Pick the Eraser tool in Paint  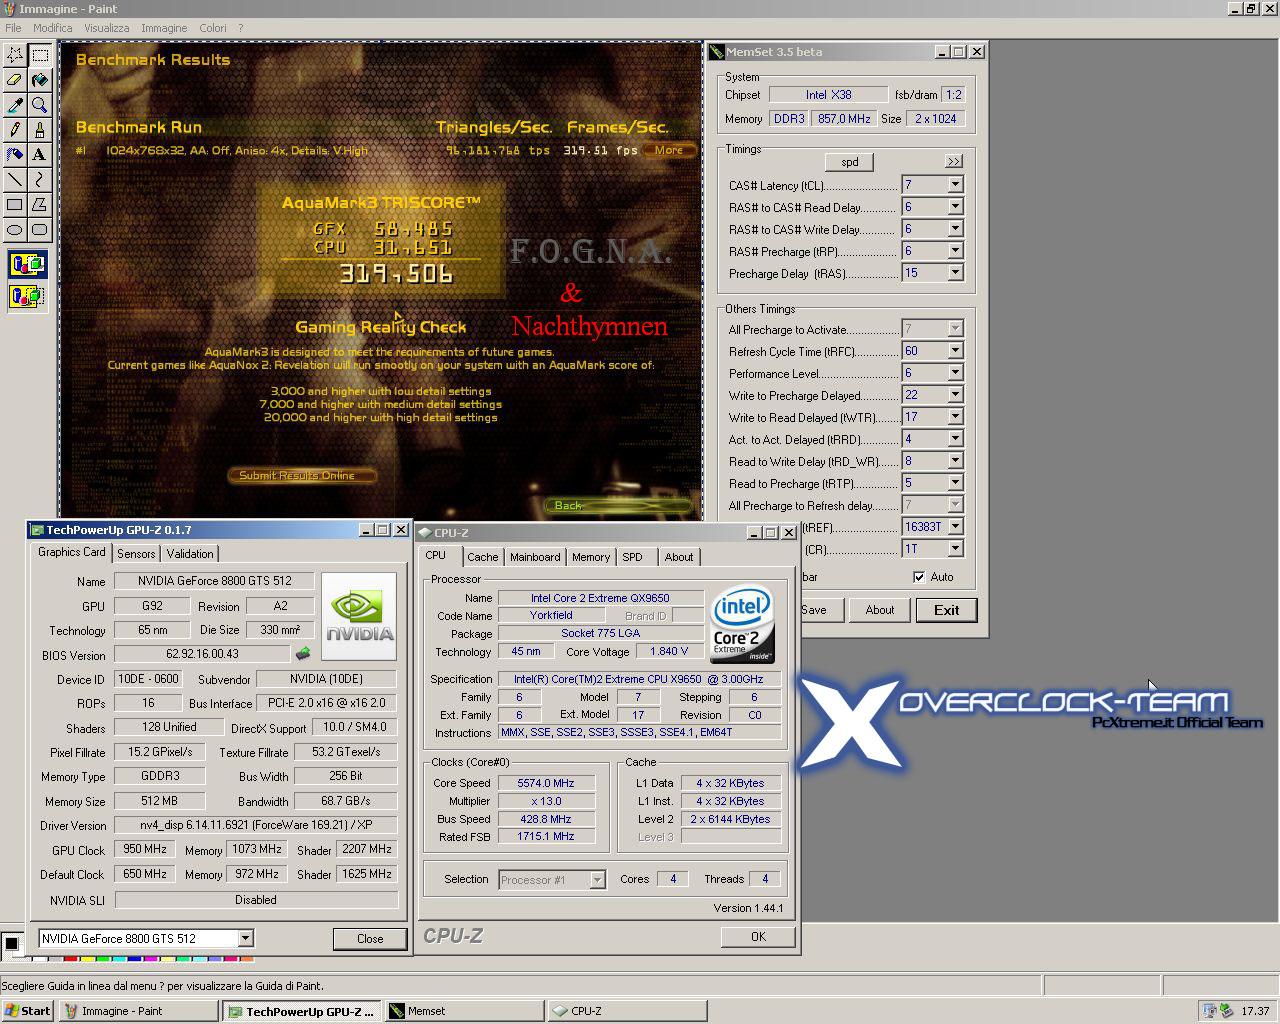pos(15,80)
